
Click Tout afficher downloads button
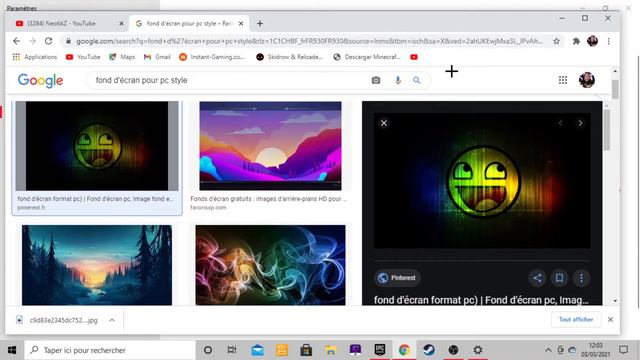576,320
